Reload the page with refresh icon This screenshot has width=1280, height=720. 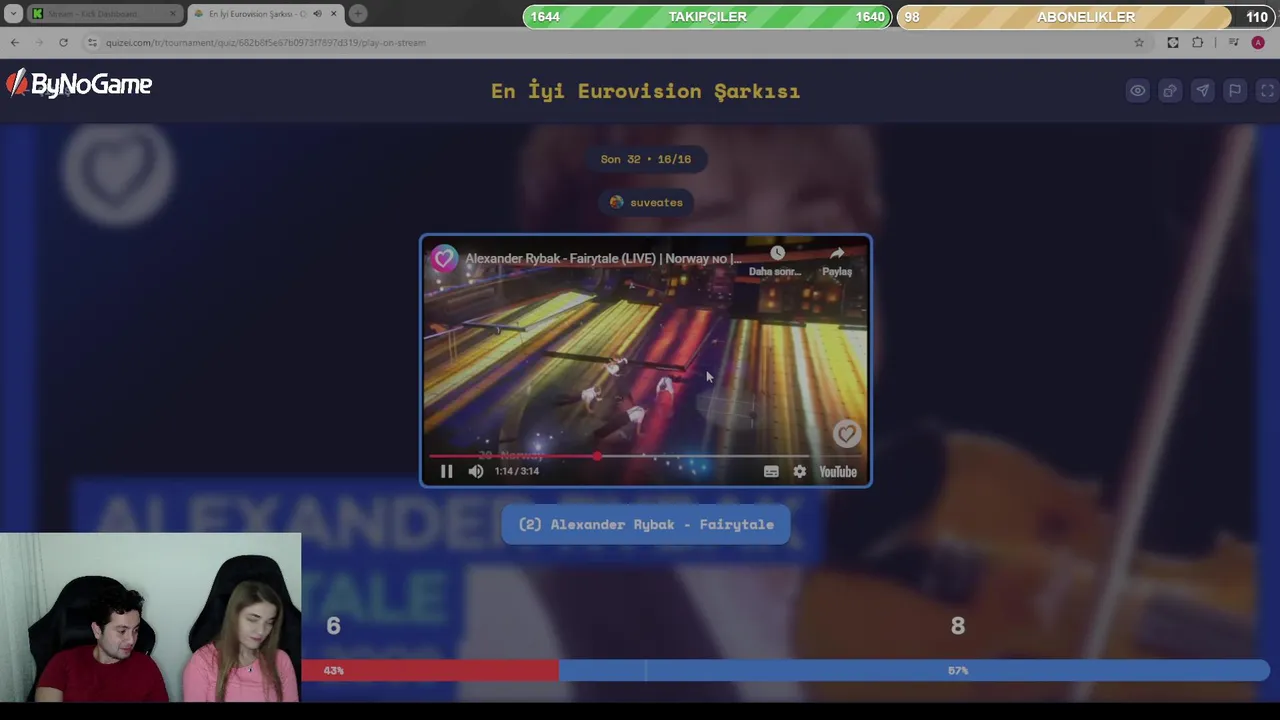tap(63, 42)
